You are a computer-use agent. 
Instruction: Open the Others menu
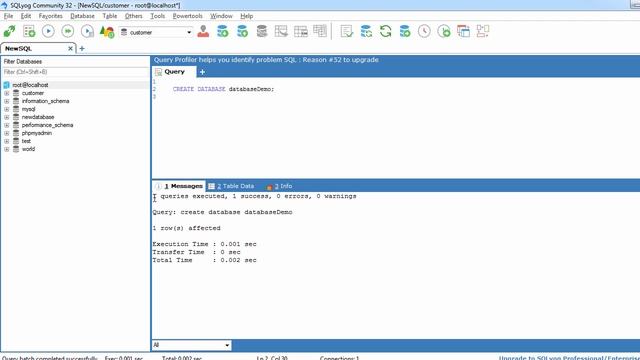[x=133, y=16]
